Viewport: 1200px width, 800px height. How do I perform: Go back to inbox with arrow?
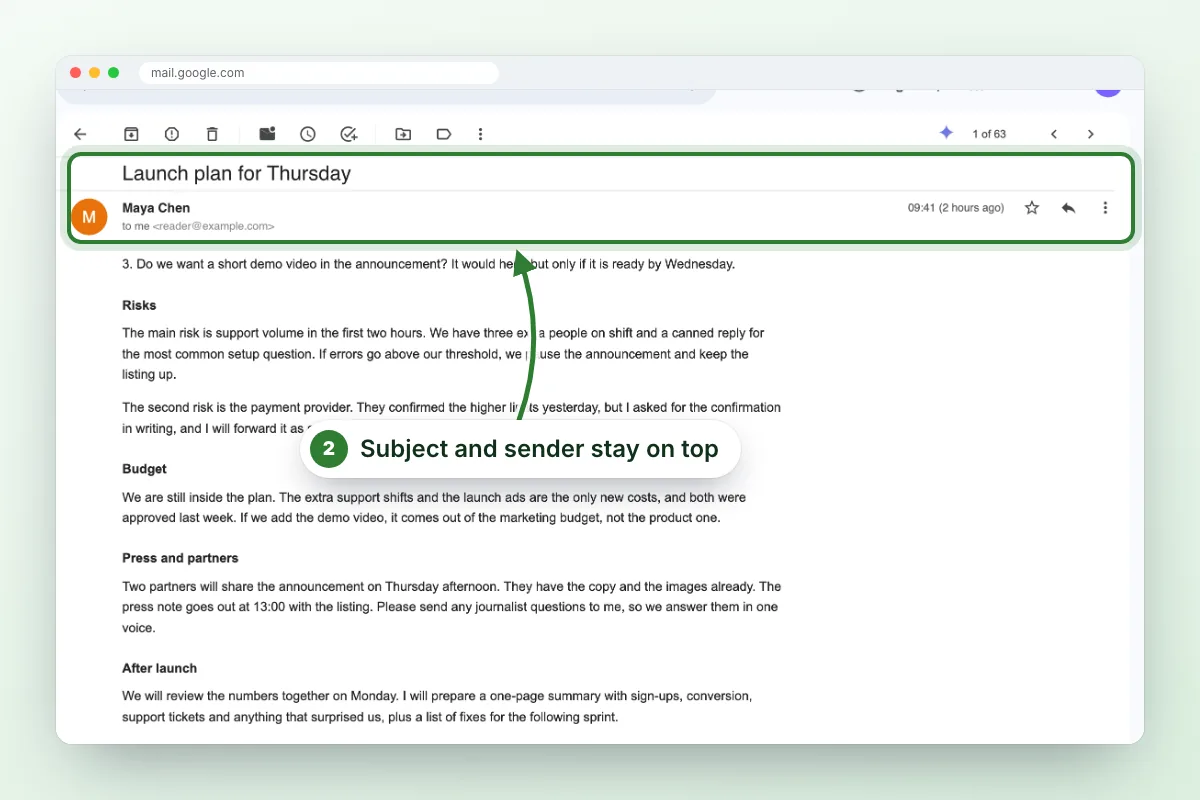click(x=81, y=134)
